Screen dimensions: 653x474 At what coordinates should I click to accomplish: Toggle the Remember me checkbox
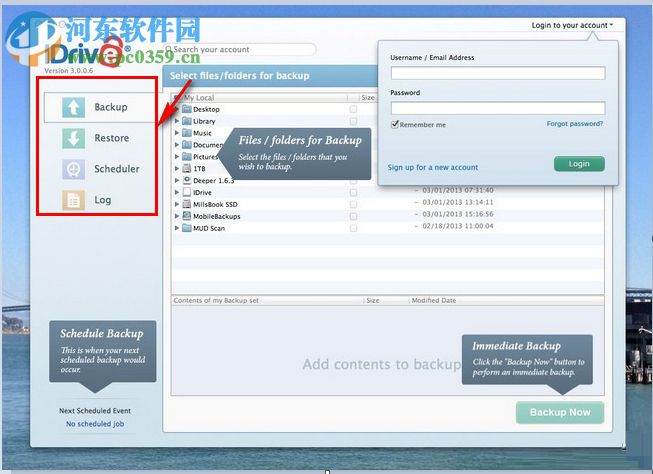394,124
